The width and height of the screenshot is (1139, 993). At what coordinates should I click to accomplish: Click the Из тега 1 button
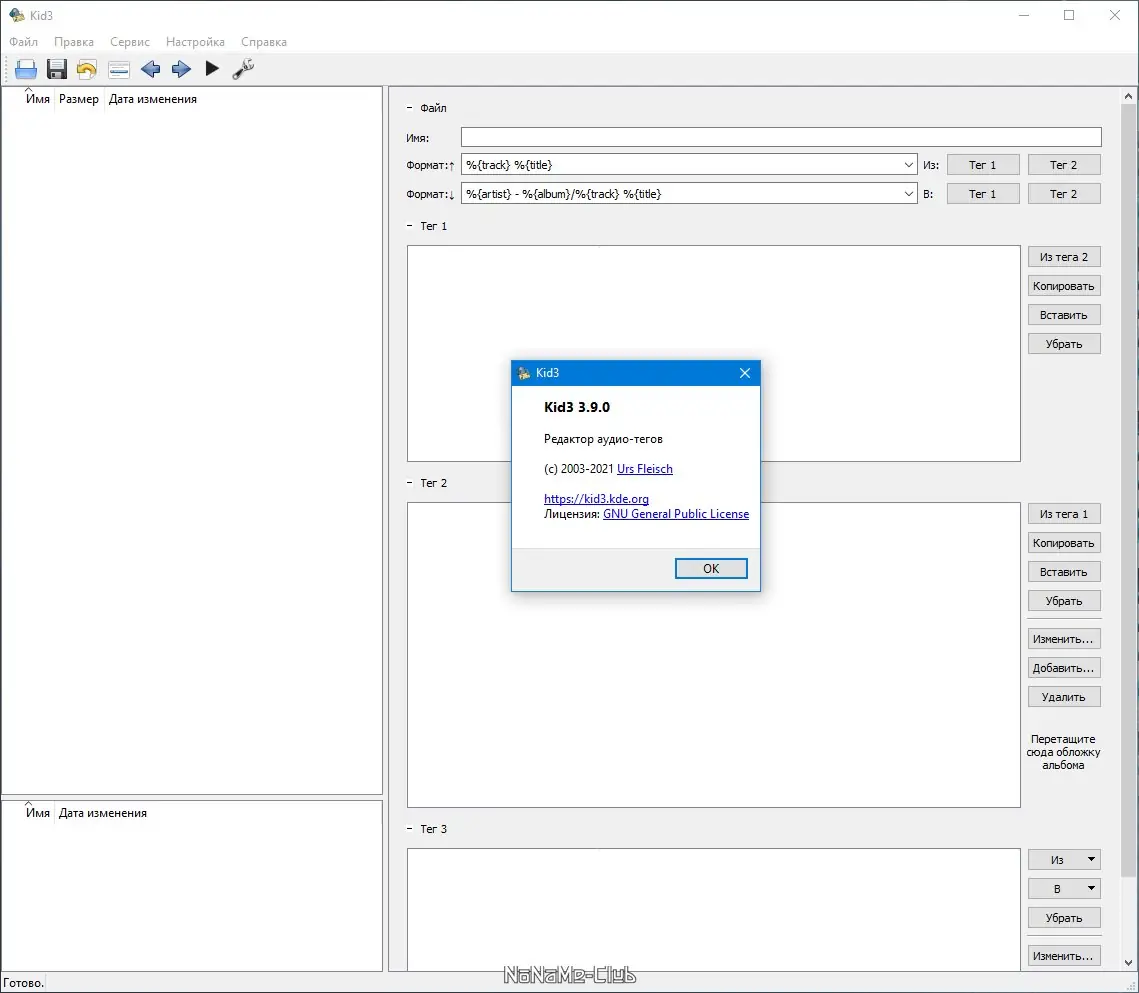(x=1064, y=514)
